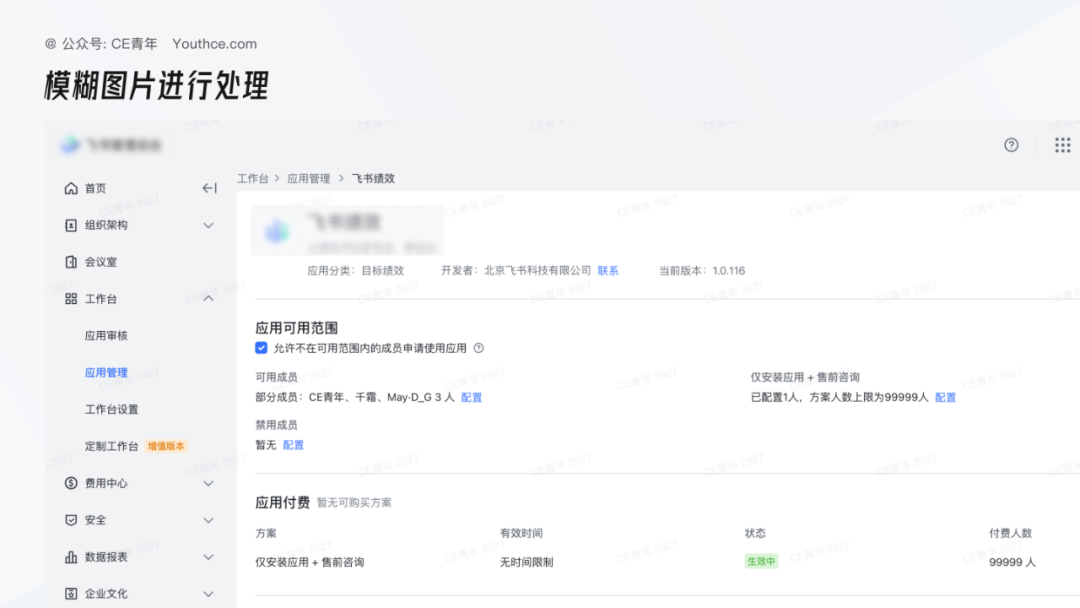
Task: Click the 暂无可购买方案 text
Action: click(x=354, y=503)
